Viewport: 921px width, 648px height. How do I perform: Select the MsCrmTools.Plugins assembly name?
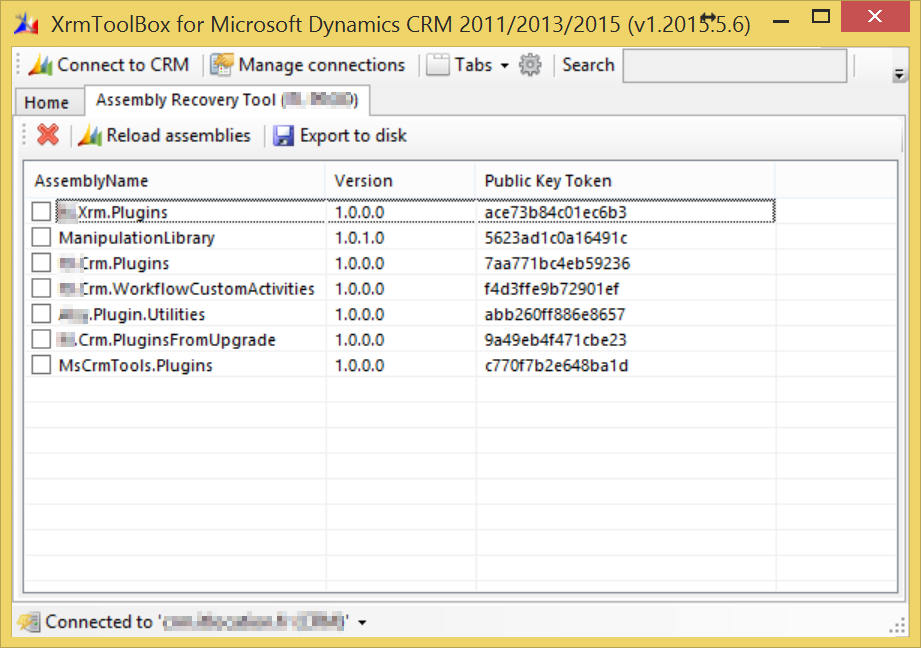click(x=136, y=365)
